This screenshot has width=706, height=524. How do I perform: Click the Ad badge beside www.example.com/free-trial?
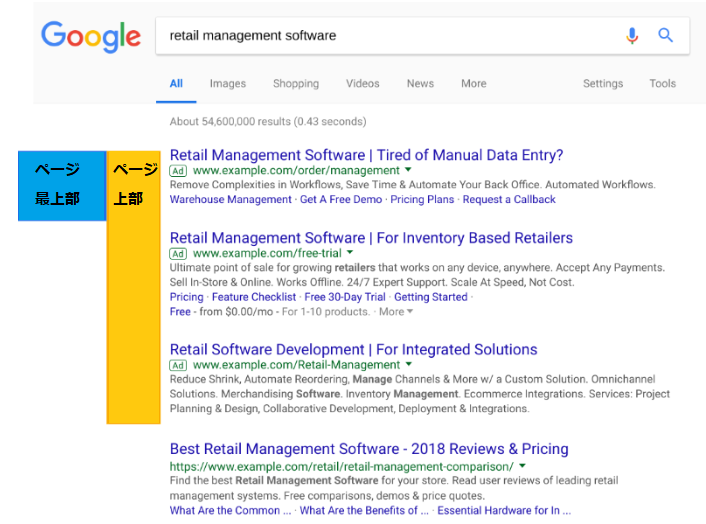pos(178,253)
